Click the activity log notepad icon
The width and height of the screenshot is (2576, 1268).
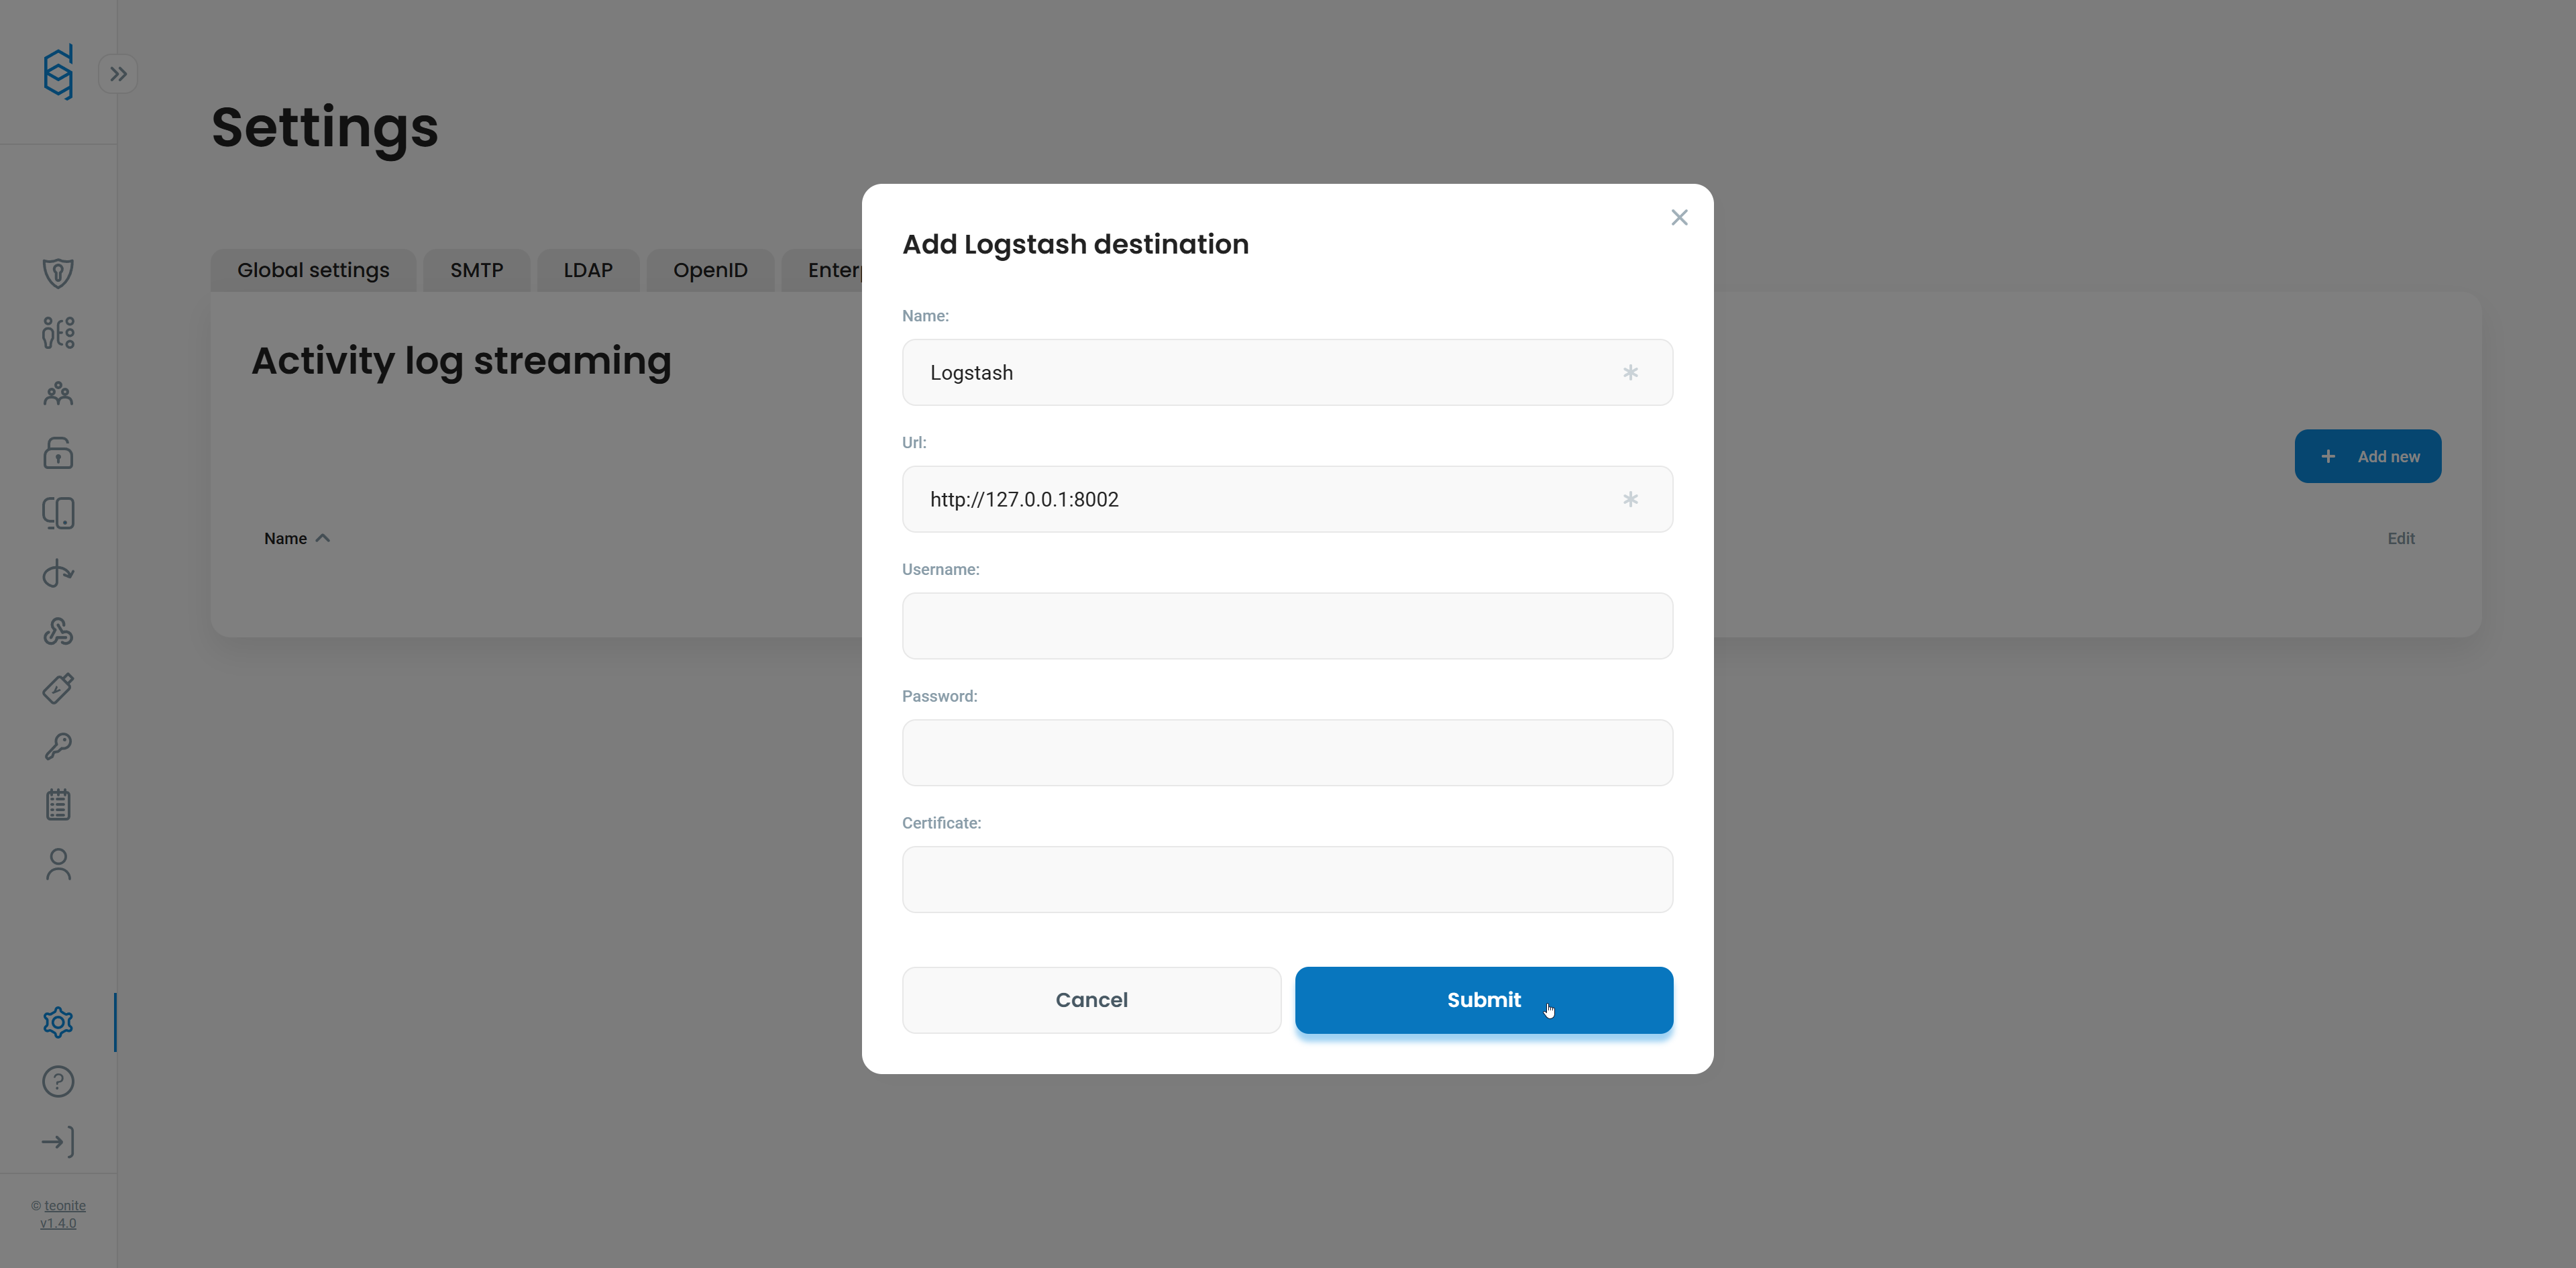58,804
